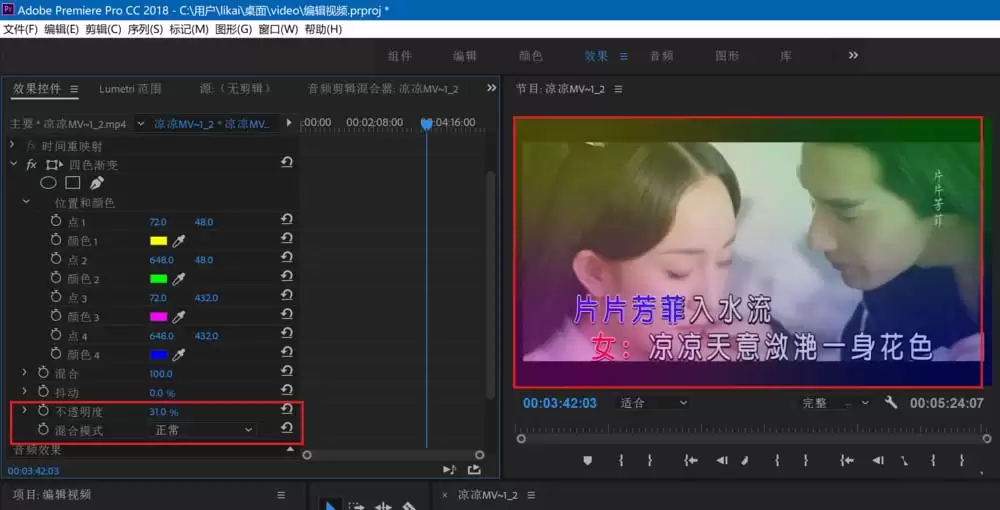Open program monitor wrench settings
The width and height of the screenshot is (1000, 510).
(891, 402)
